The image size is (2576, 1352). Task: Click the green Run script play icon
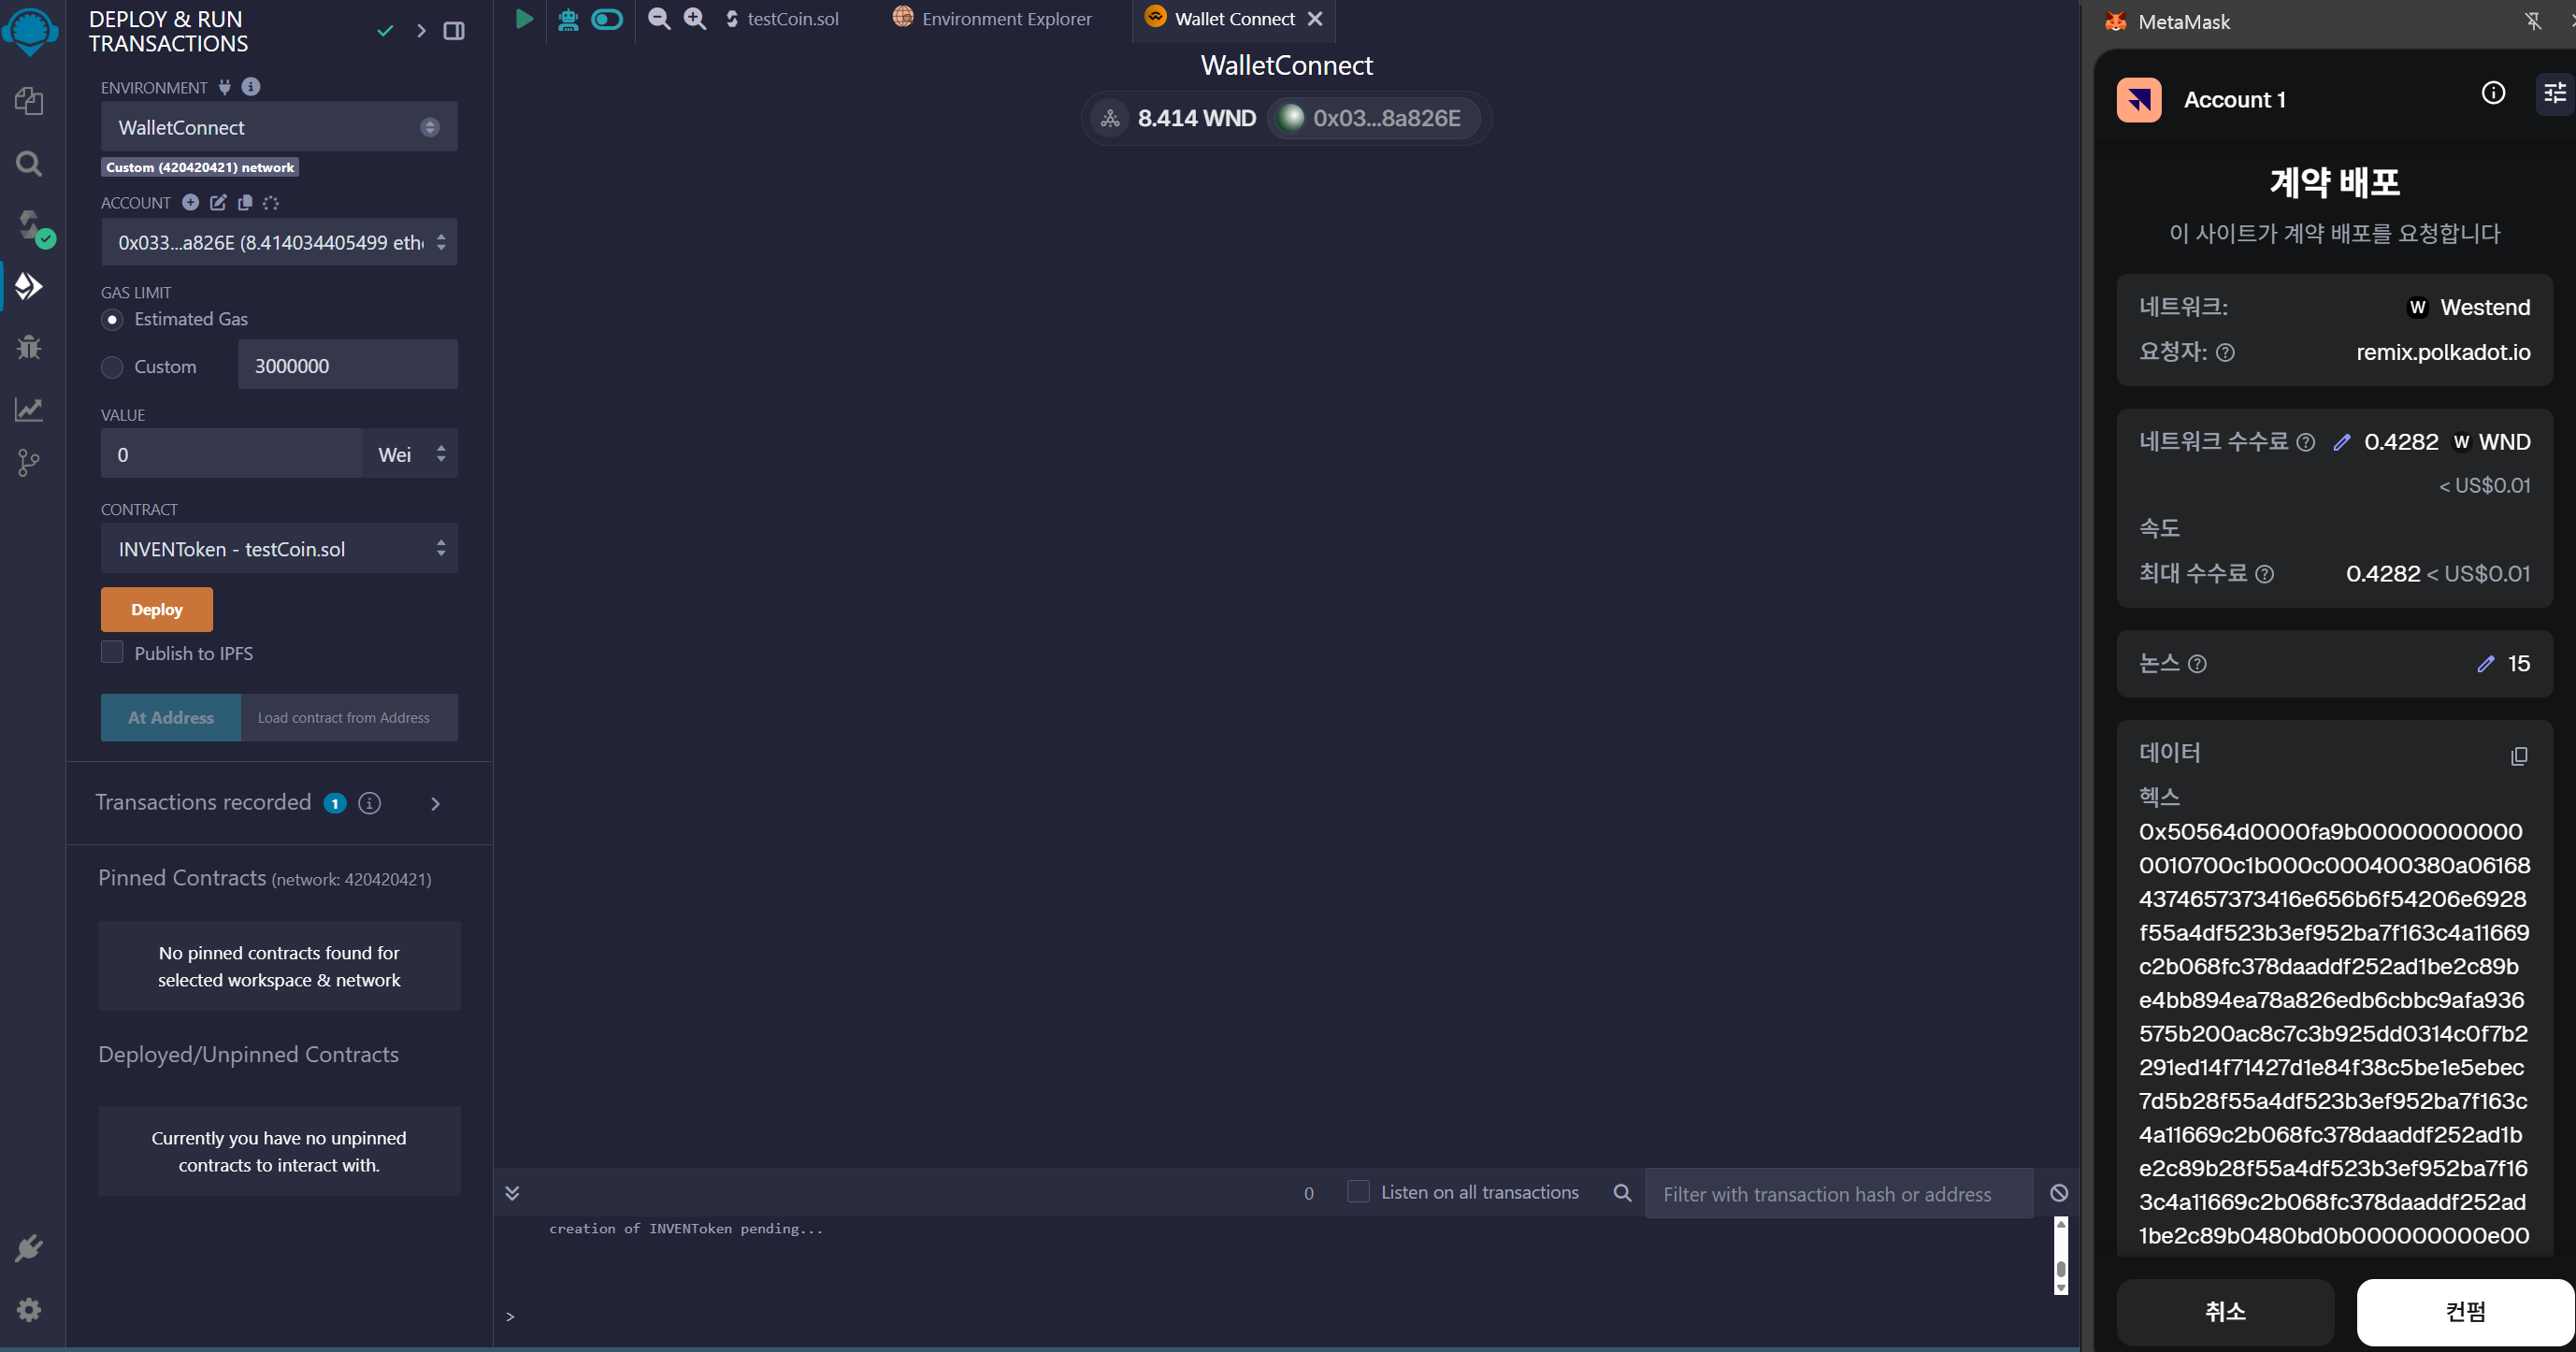point(523,19)
